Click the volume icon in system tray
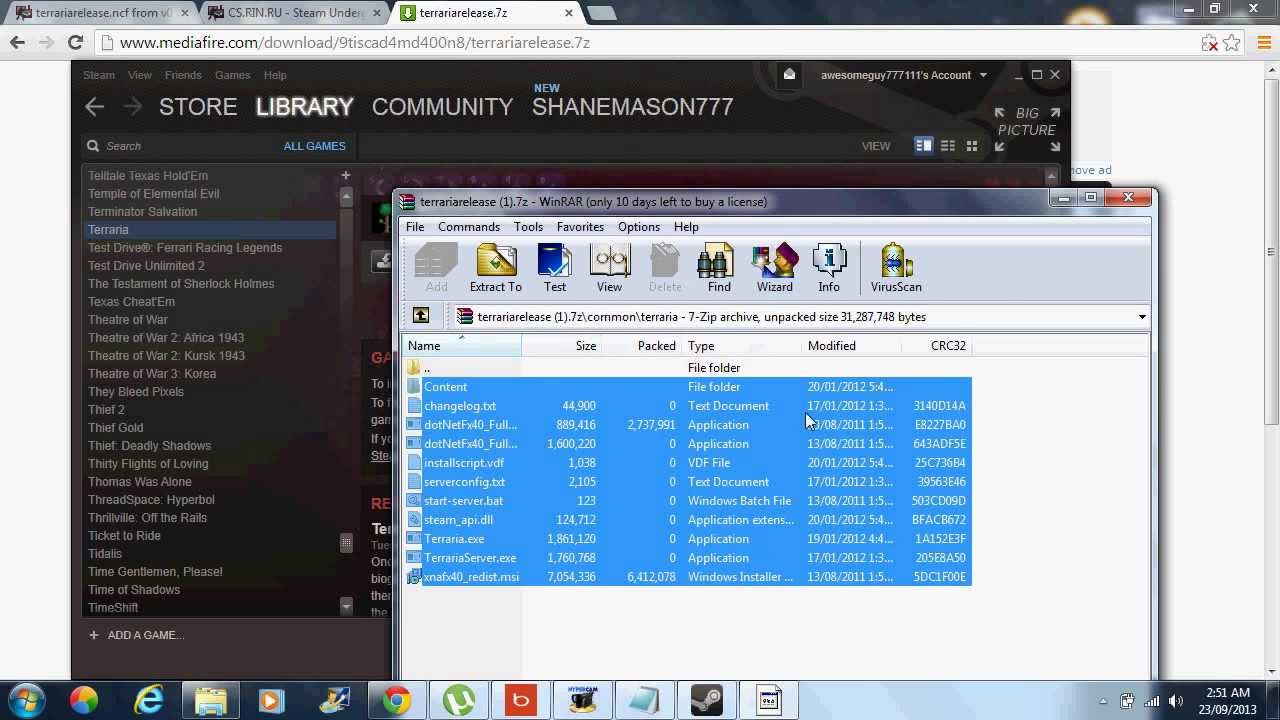Viewport: 1280px width, 720px height. (x=1176, y=701)
